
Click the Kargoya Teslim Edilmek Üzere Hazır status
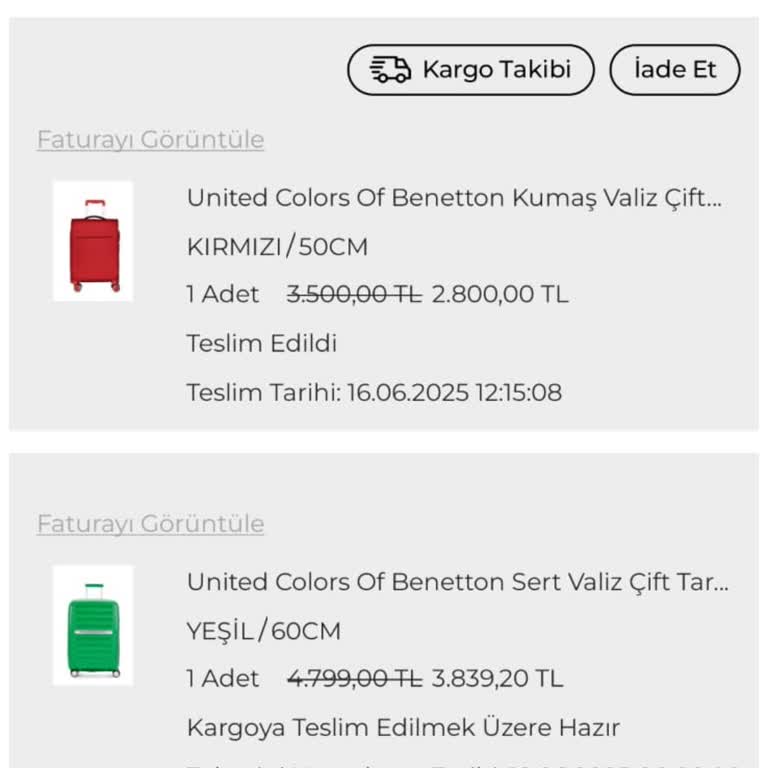403,727
